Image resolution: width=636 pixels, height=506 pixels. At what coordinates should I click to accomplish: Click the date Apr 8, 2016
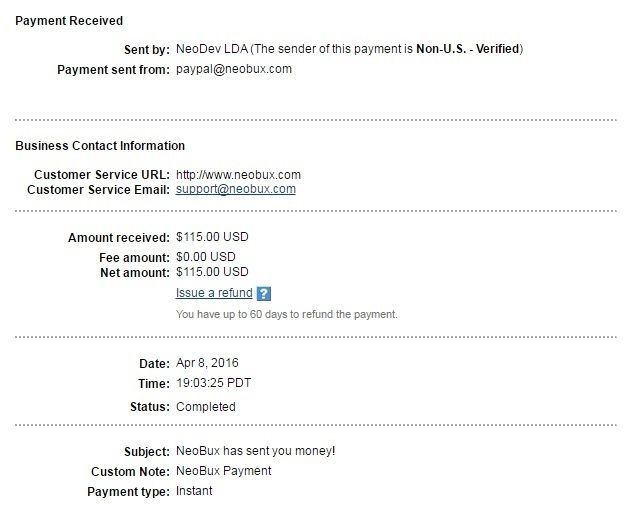pos(207,363)
